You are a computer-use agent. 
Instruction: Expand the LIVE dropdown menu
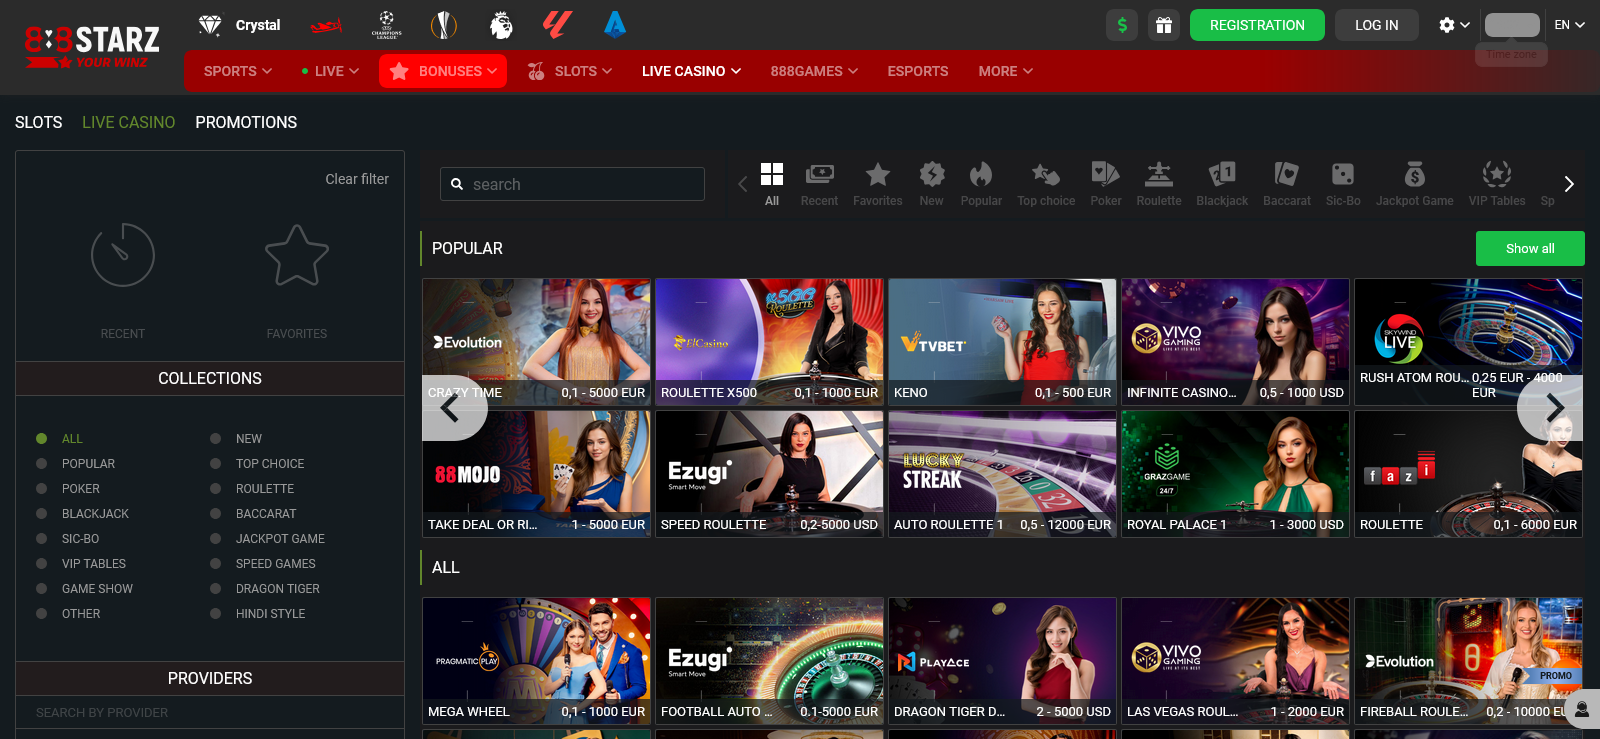click(330, 71)
